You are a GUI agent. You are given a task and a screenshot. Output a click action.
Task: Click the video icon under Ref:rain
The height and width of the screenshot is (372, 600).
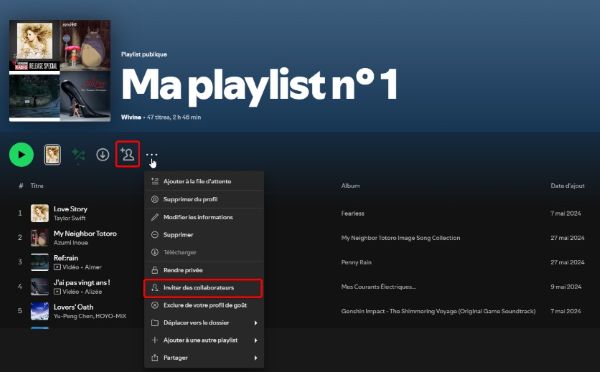[x=57, y=267]
